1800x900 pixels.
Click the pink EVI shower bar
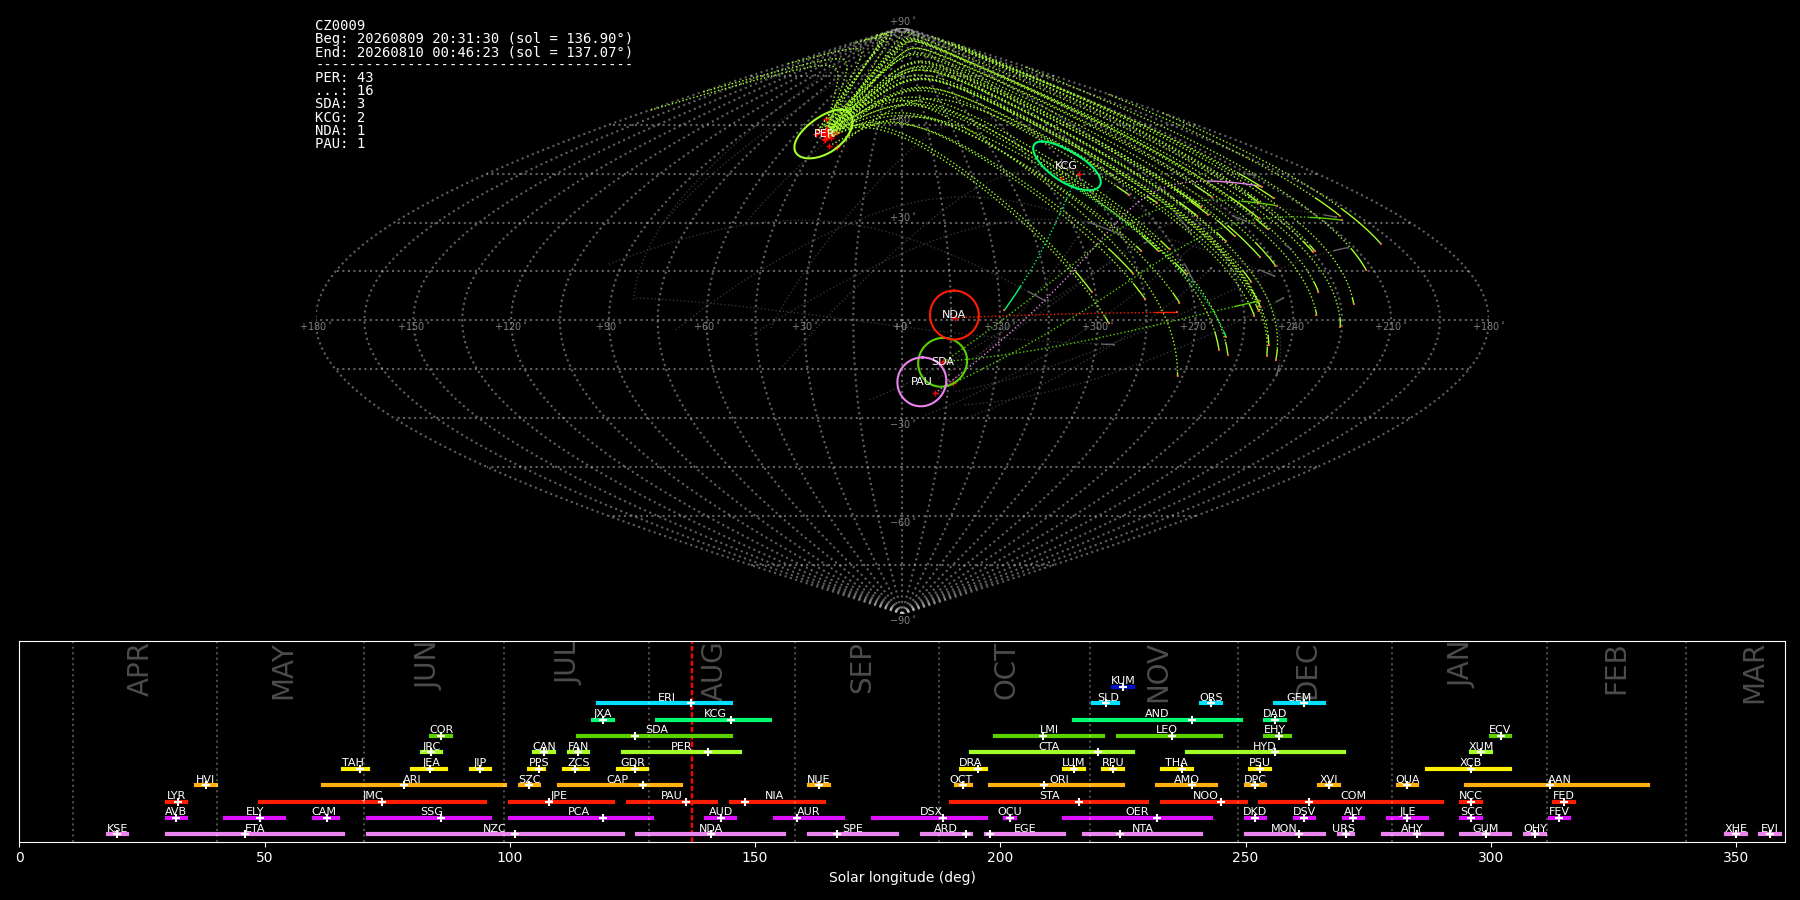pyautogui.click(x=1770, y=834)
